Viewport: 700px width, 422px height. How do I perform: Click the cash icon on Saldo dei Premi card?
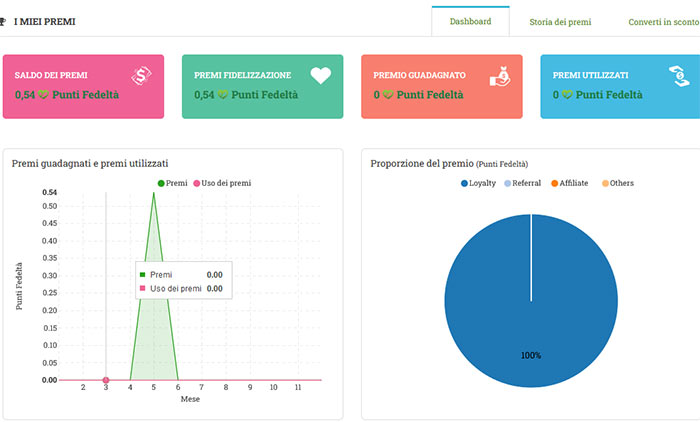click(141, 76)
